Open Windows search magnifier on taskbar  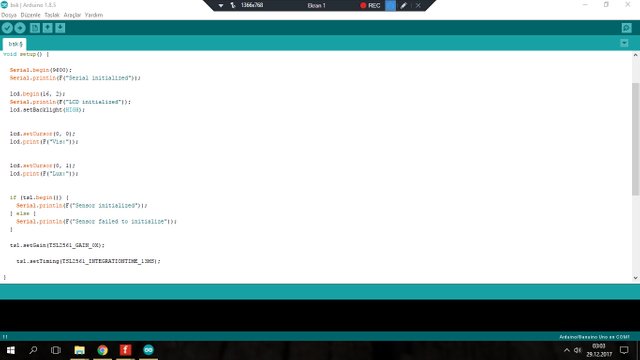click(x=33, y=350)
